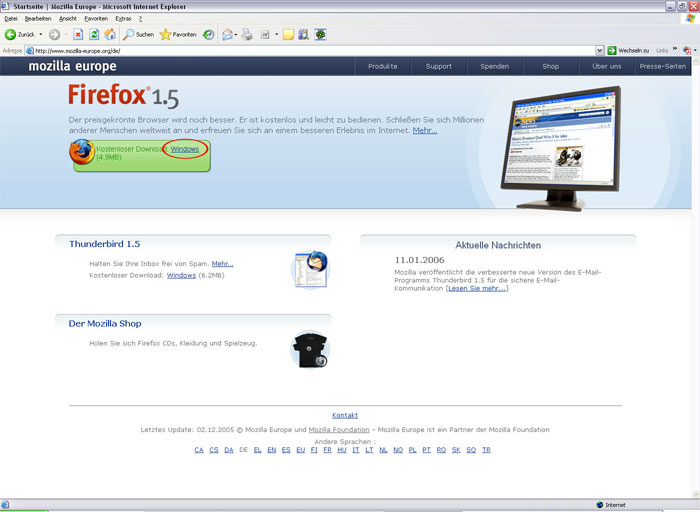700x512 pixels.
Task: Click the research book toolbar icon
Action: pyautogui.click(x=304, y=34)
